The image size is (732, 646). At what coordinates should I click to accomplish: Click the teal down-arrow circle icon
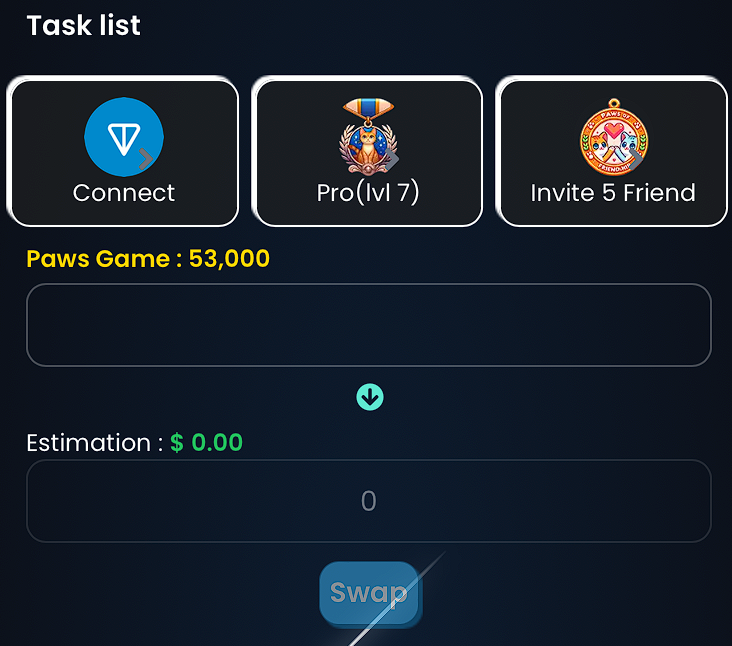pyautogui.click(x=370, y=397)
